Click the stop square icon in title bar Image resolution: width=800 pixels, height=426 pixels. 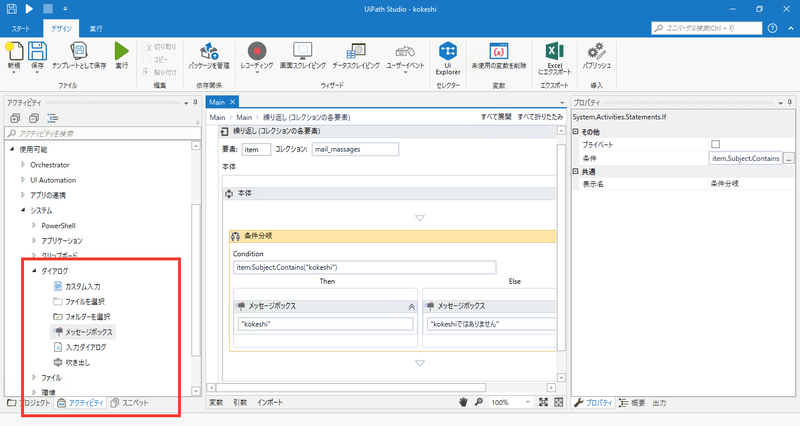click(47, 9)
